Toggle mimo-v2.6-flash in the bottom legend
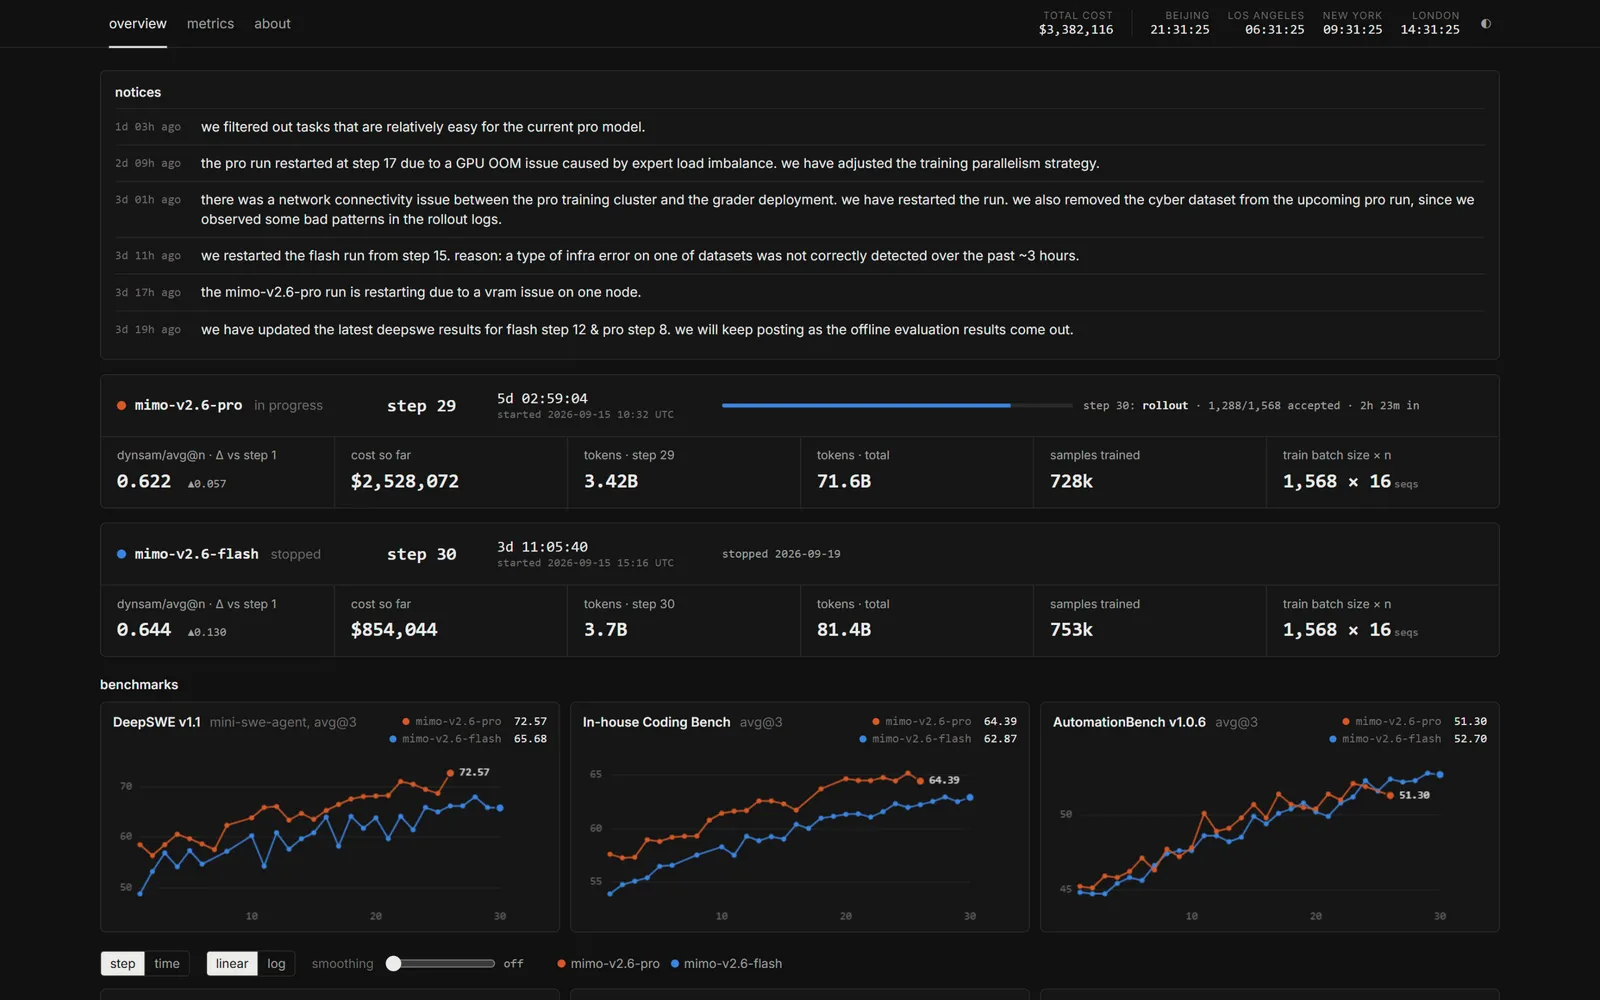1600x1000 pixels. (x=726, y=963)
